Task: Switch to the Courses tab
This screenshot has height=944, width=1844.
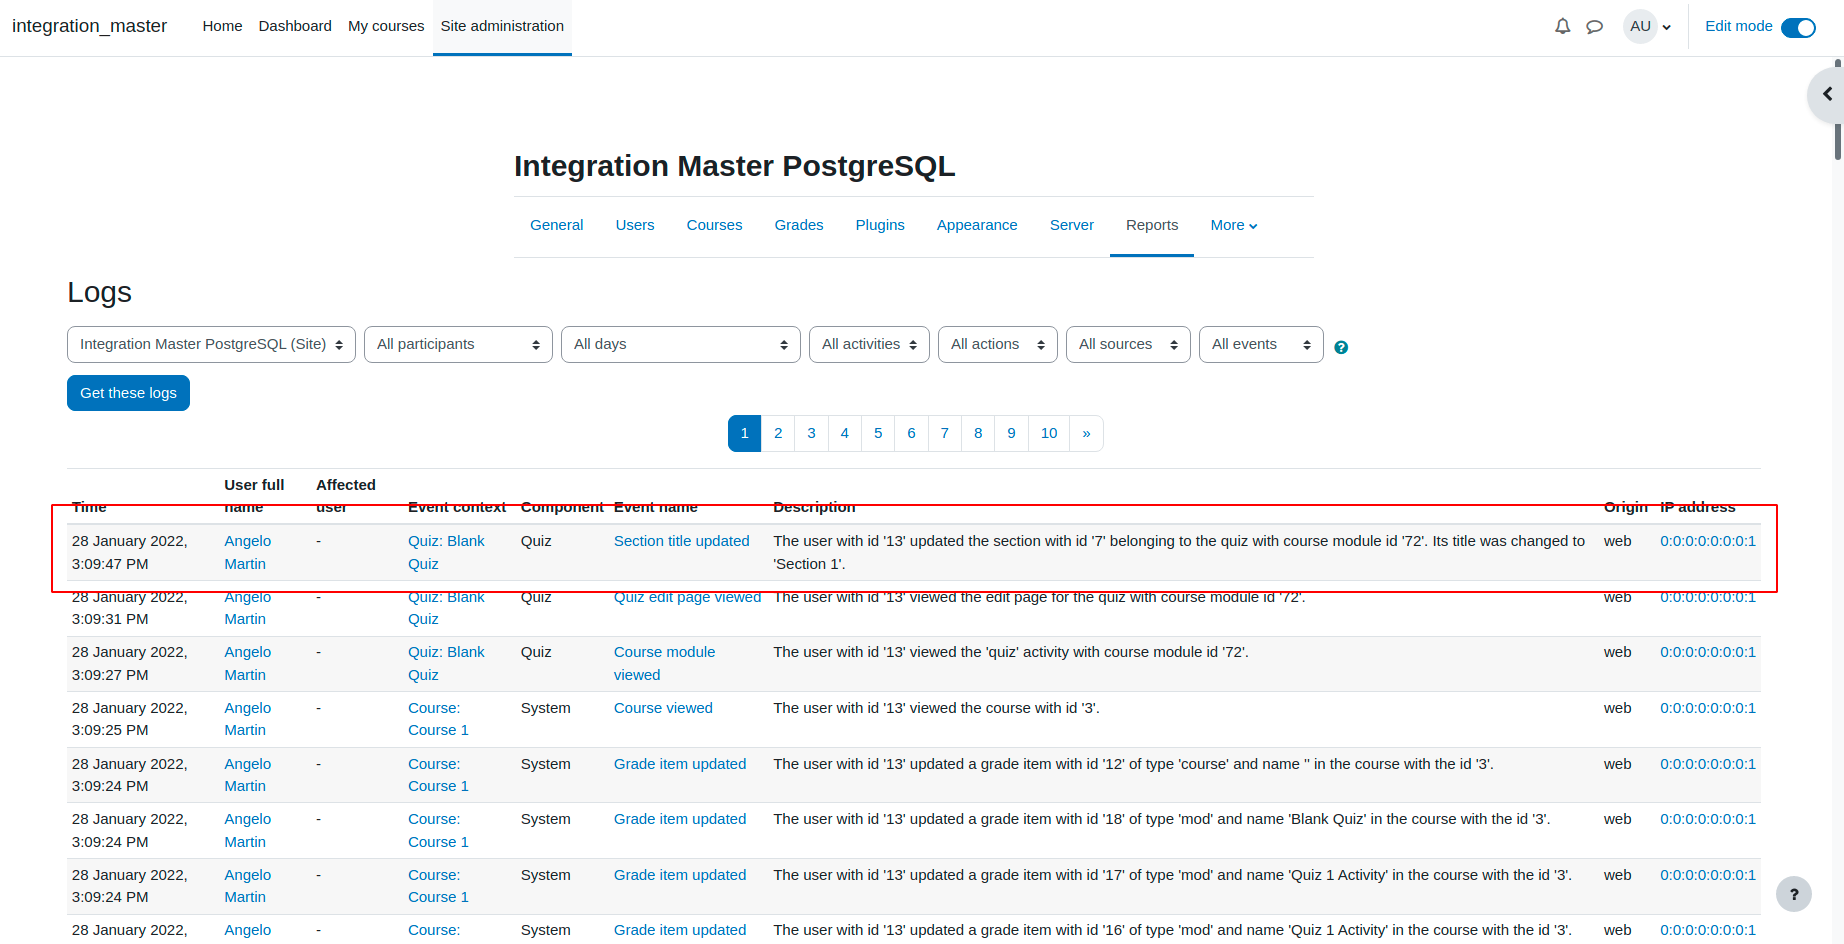Action: click(714, 225)
